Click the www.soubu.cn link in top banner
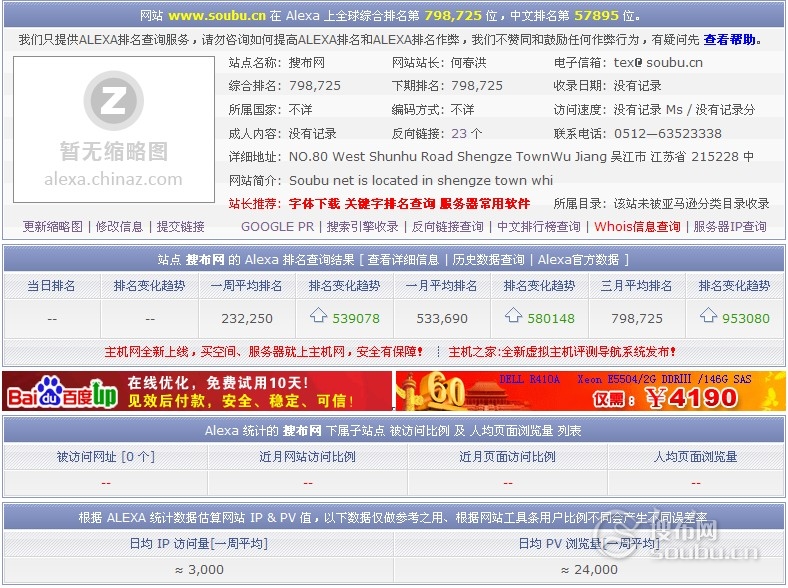The width and height of the screenshot is (788, 588). [x=217, y=16]
